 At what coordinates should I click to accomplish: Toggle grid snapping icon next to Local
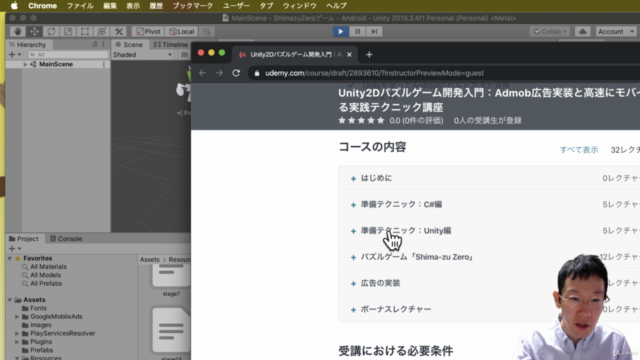click(x=207, y=31)
